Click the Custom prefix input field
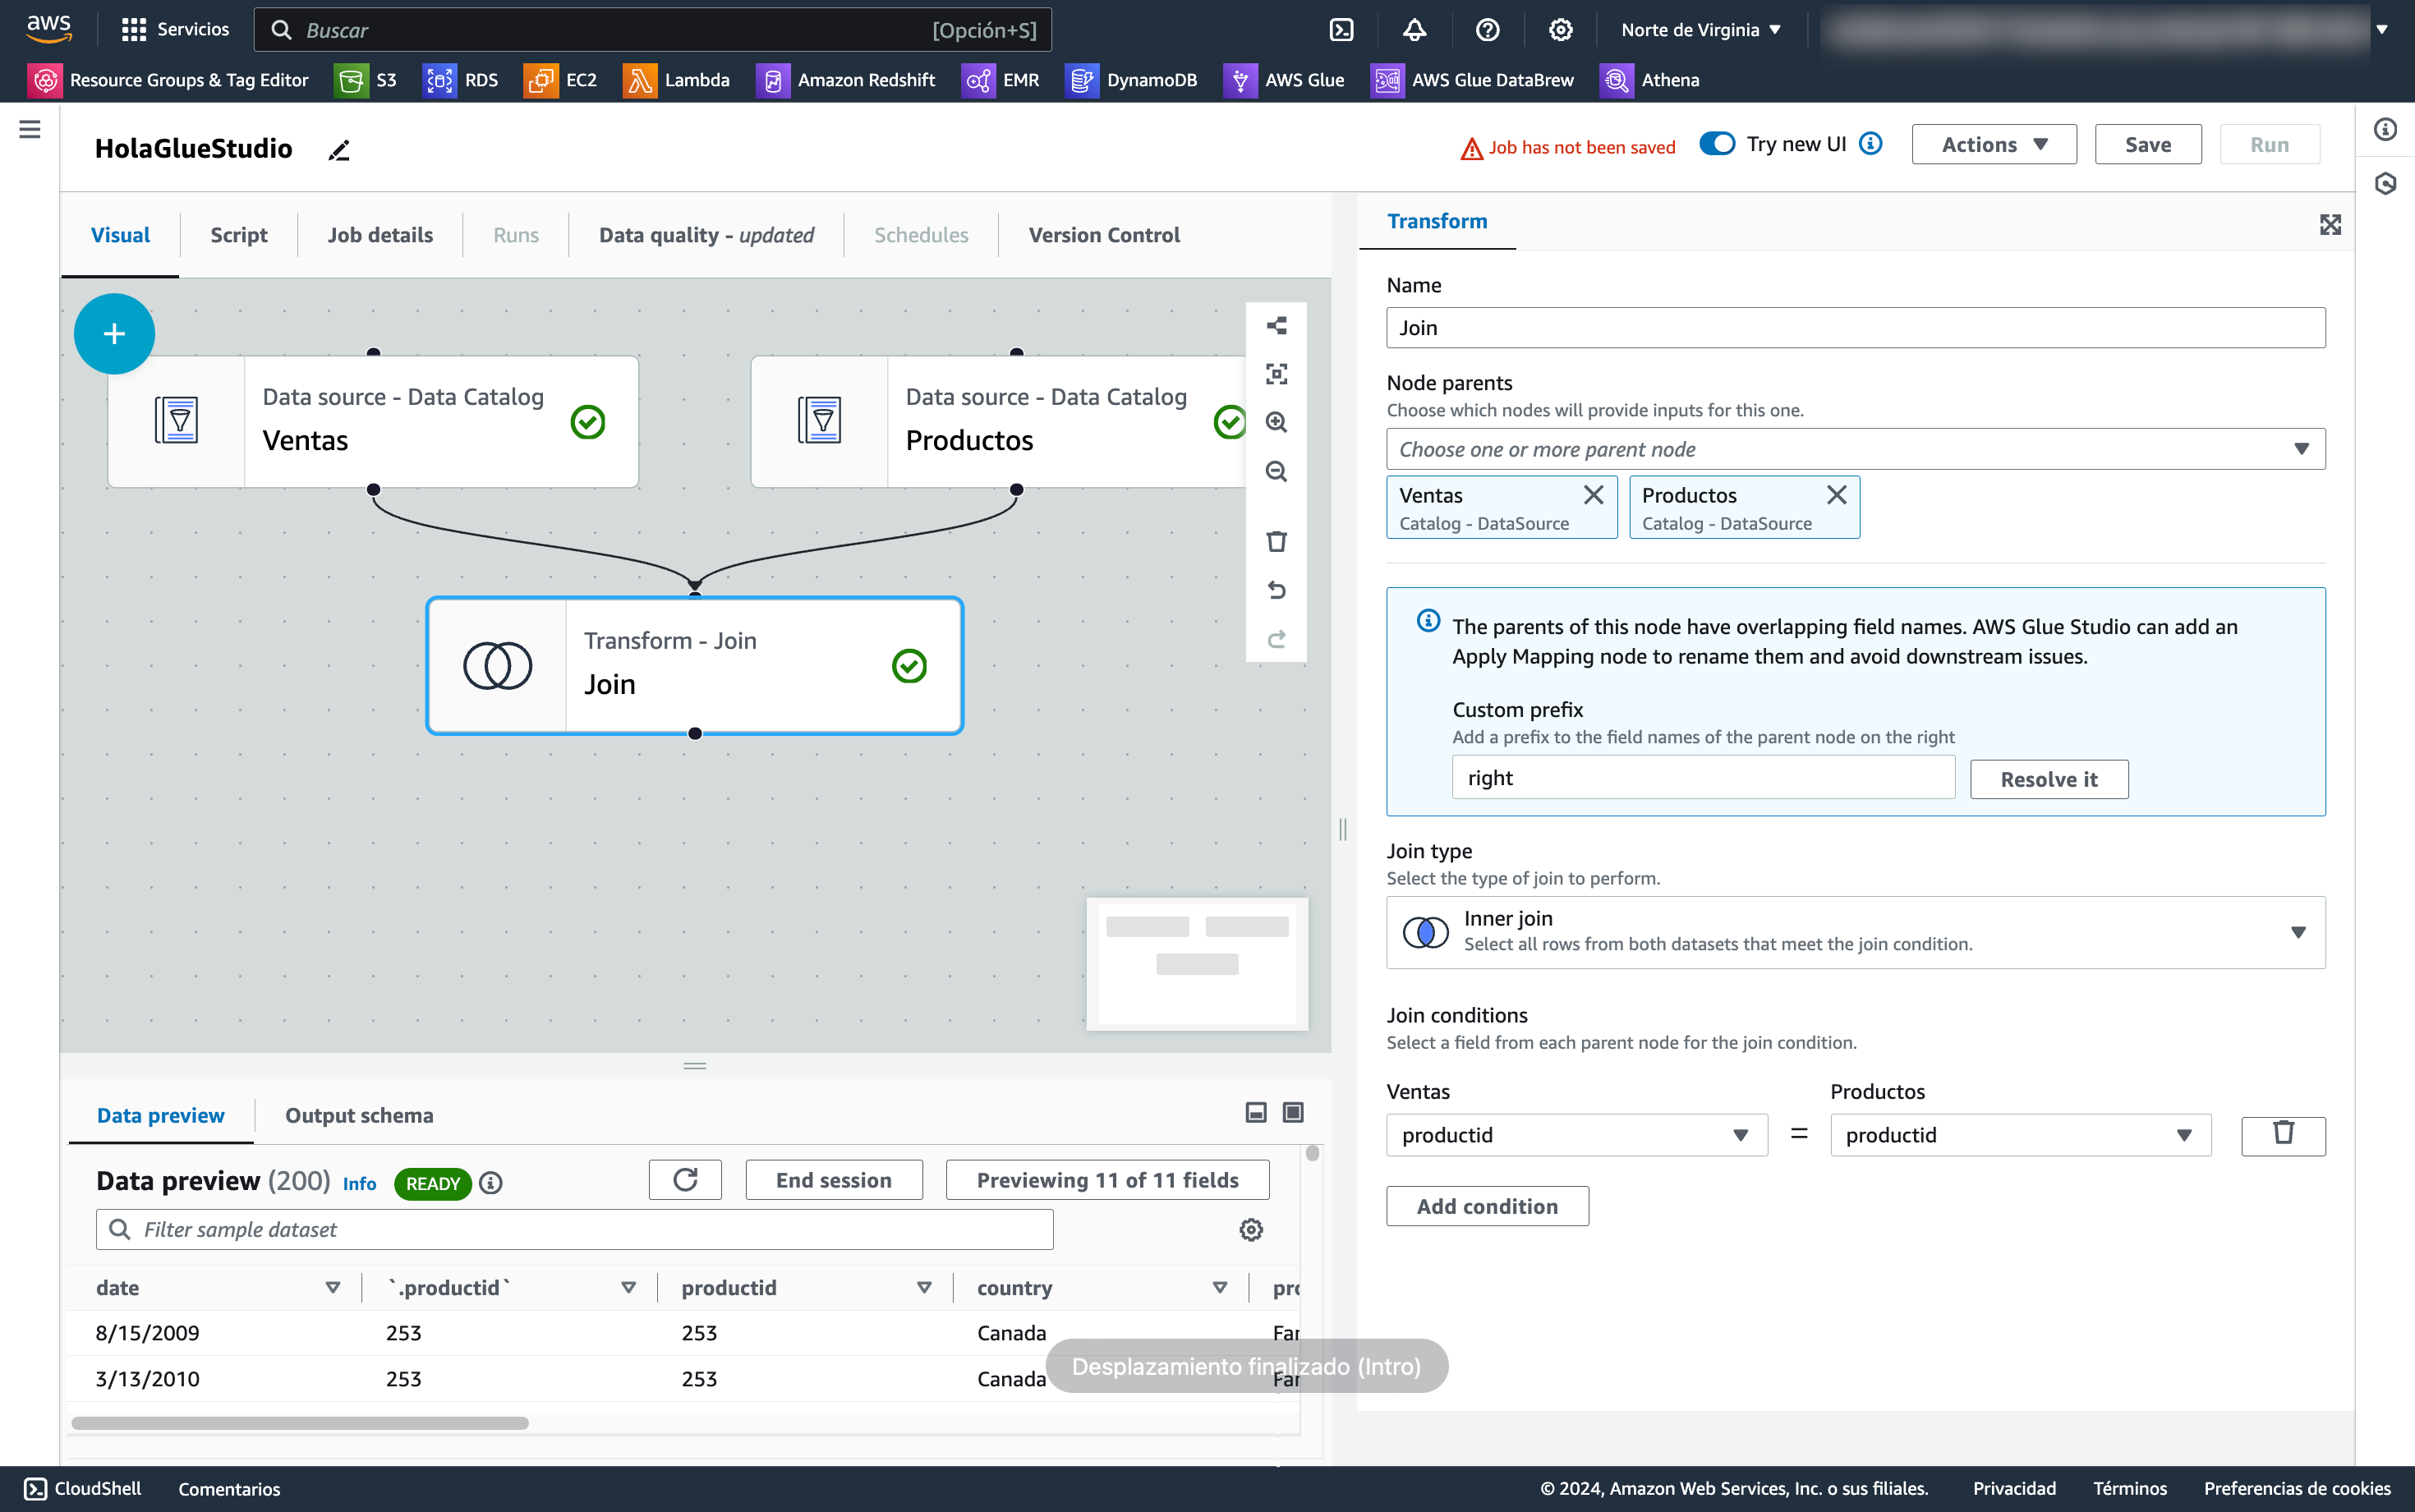The height and width of the screenshot is (1512, 2415). pyautogui.click(x=1703, y=778)
